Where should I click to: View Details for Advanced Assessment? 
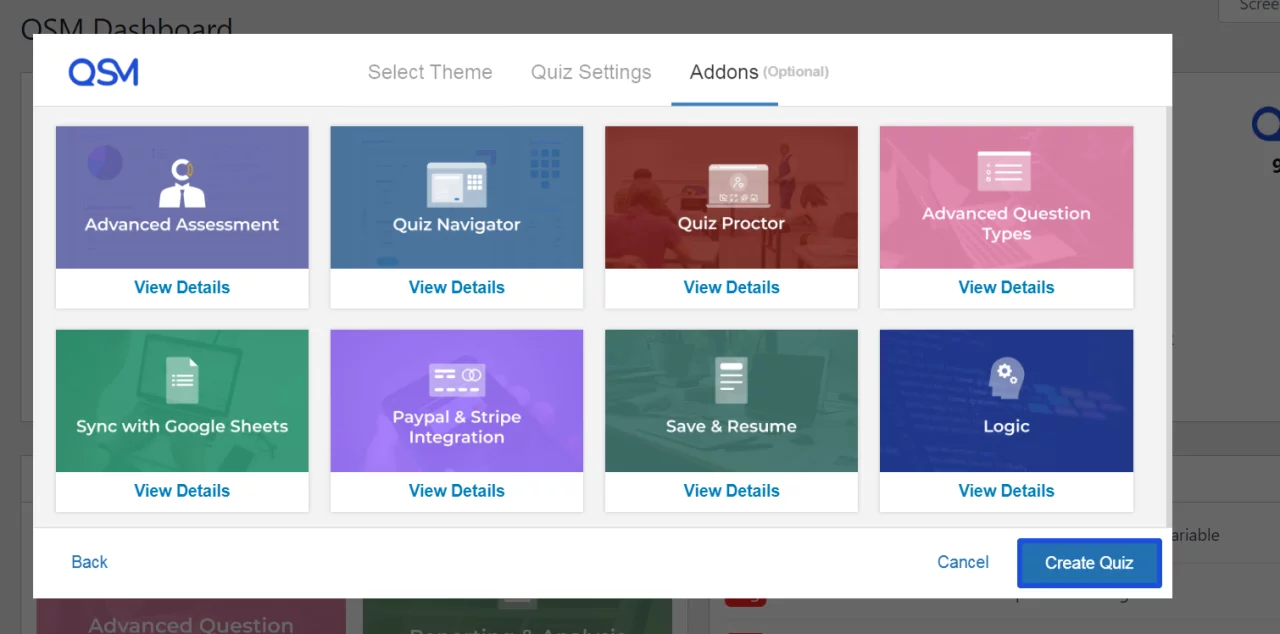pos(182,287)
